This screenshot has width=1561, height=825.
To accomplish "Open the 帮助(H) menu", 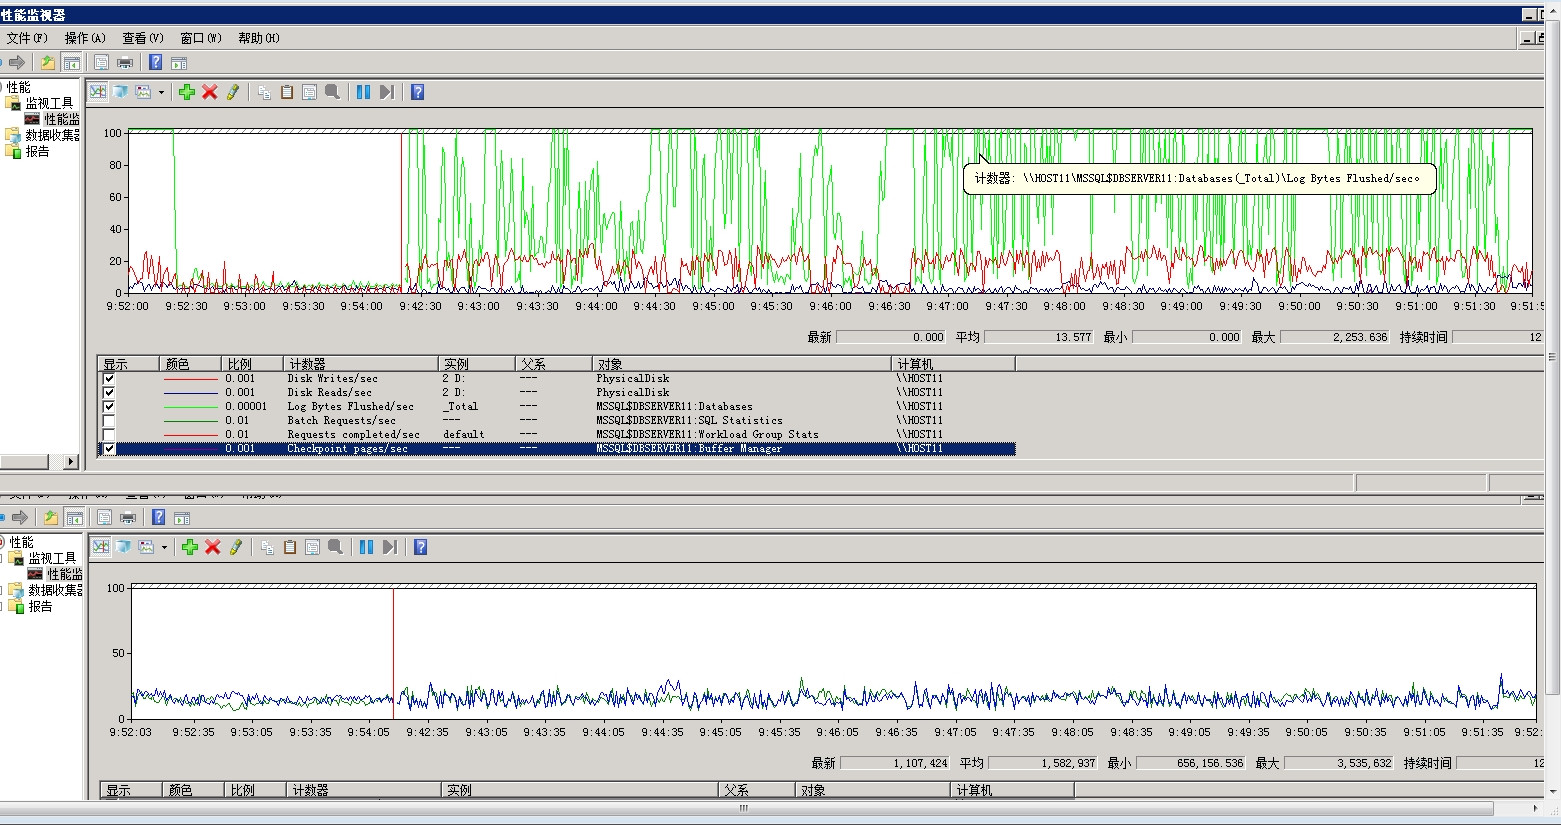I will click(259, 38).
